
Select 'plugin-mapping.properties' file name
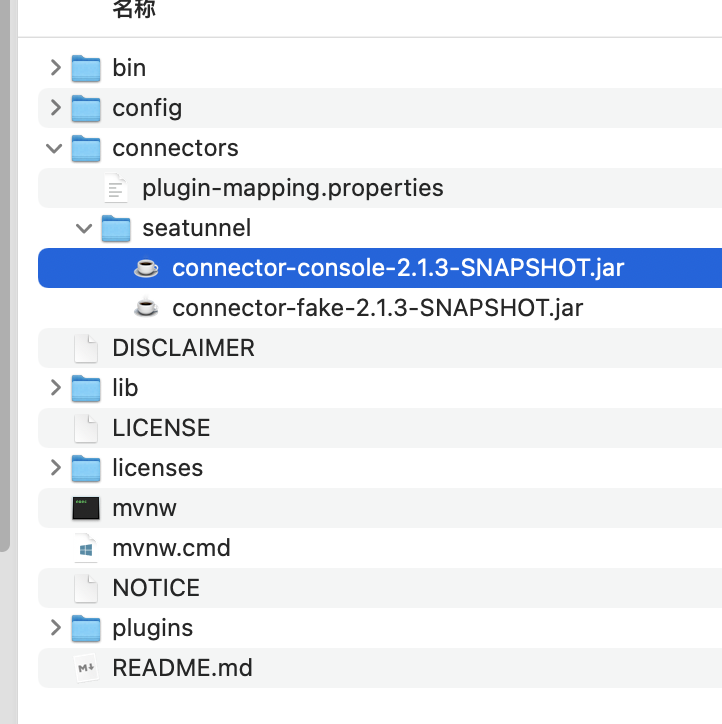(x=293, y=188)
